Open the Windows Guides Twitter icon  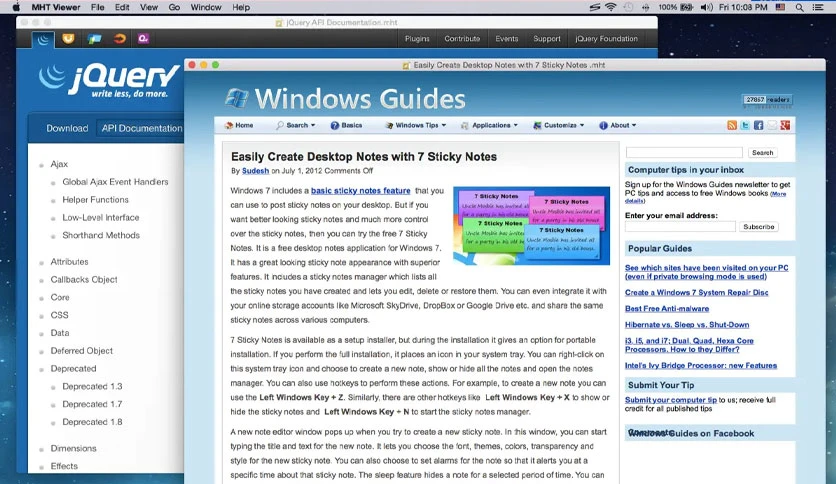pyautogui.click(x=745, y=125)
